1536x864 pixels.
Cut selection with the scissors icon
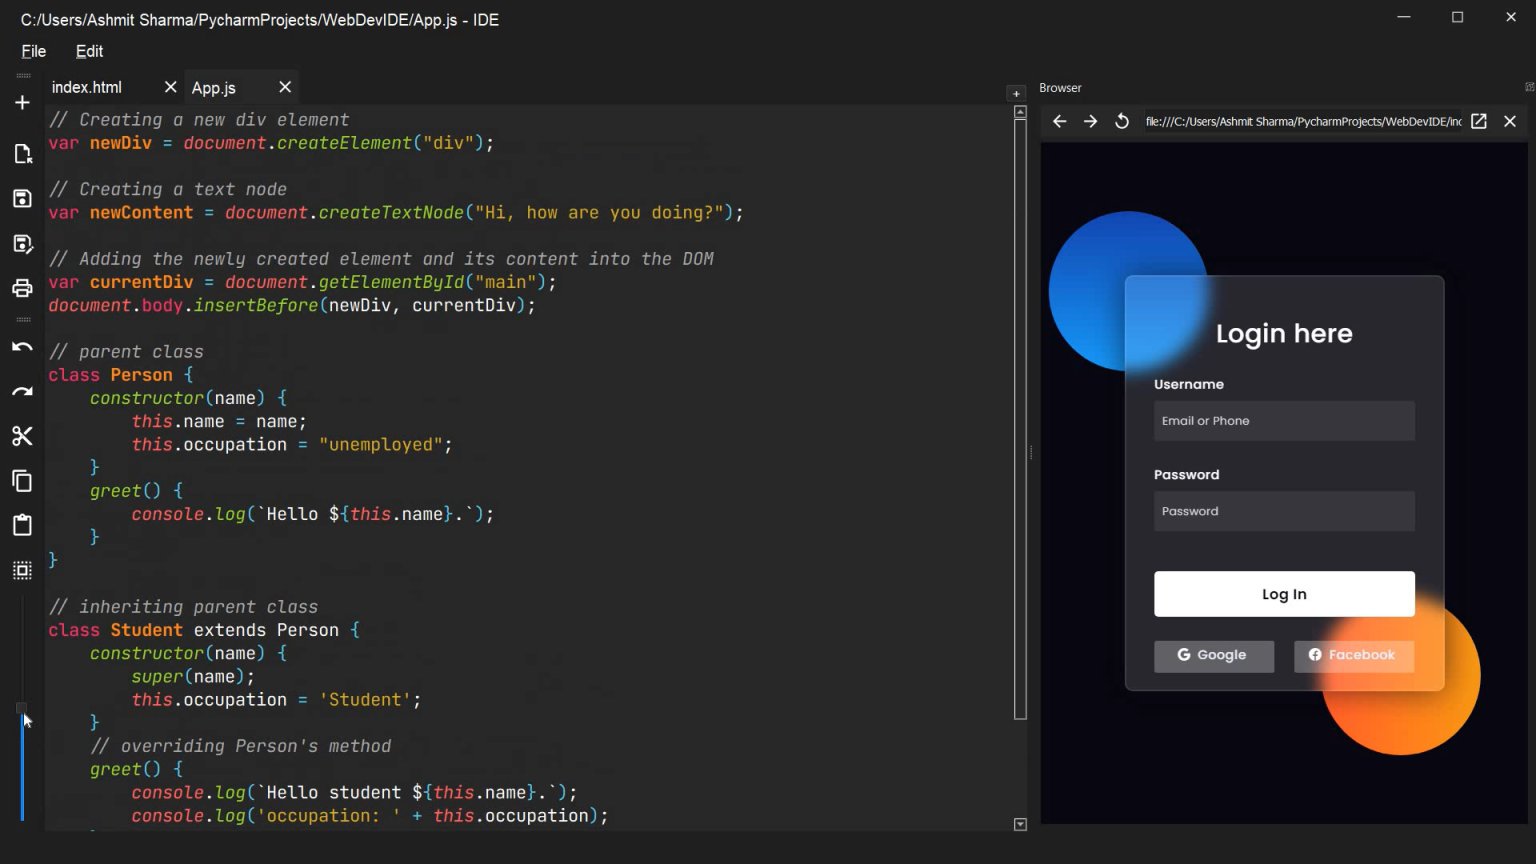point(22,435)
